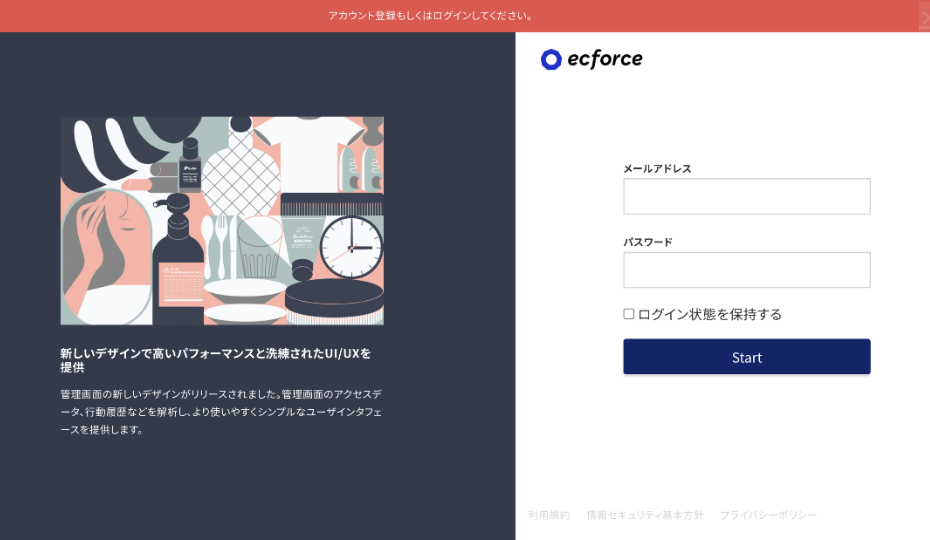Click the ecforce logo
The image size is (930, 540).
591,59
